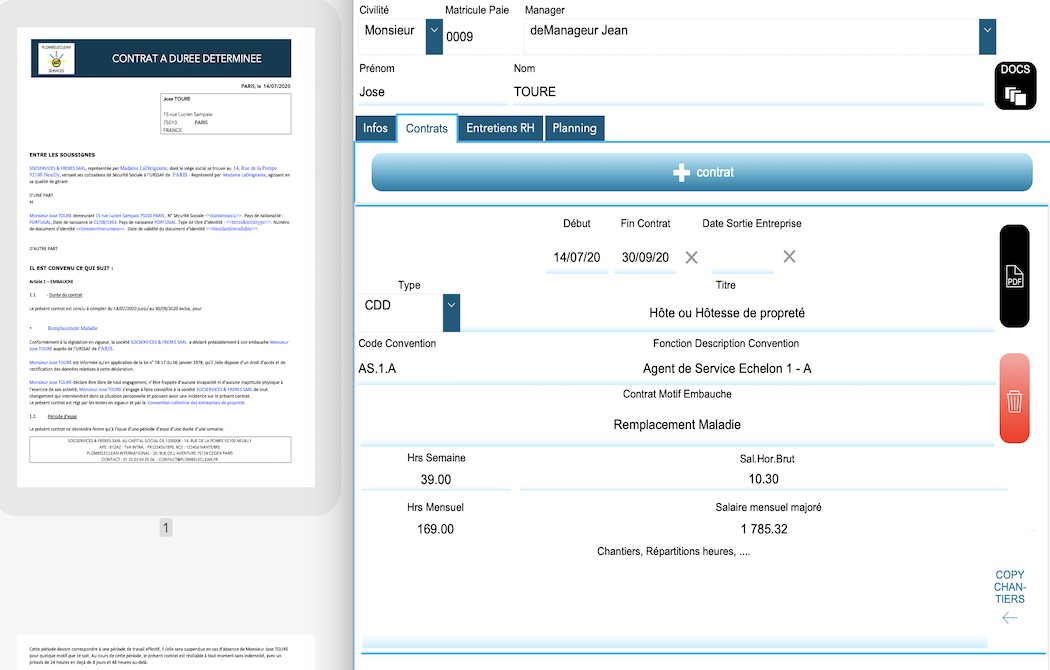The image size is (1050, 670).
Task: Expand the Civilité dropdown
Action: point(434,37)
